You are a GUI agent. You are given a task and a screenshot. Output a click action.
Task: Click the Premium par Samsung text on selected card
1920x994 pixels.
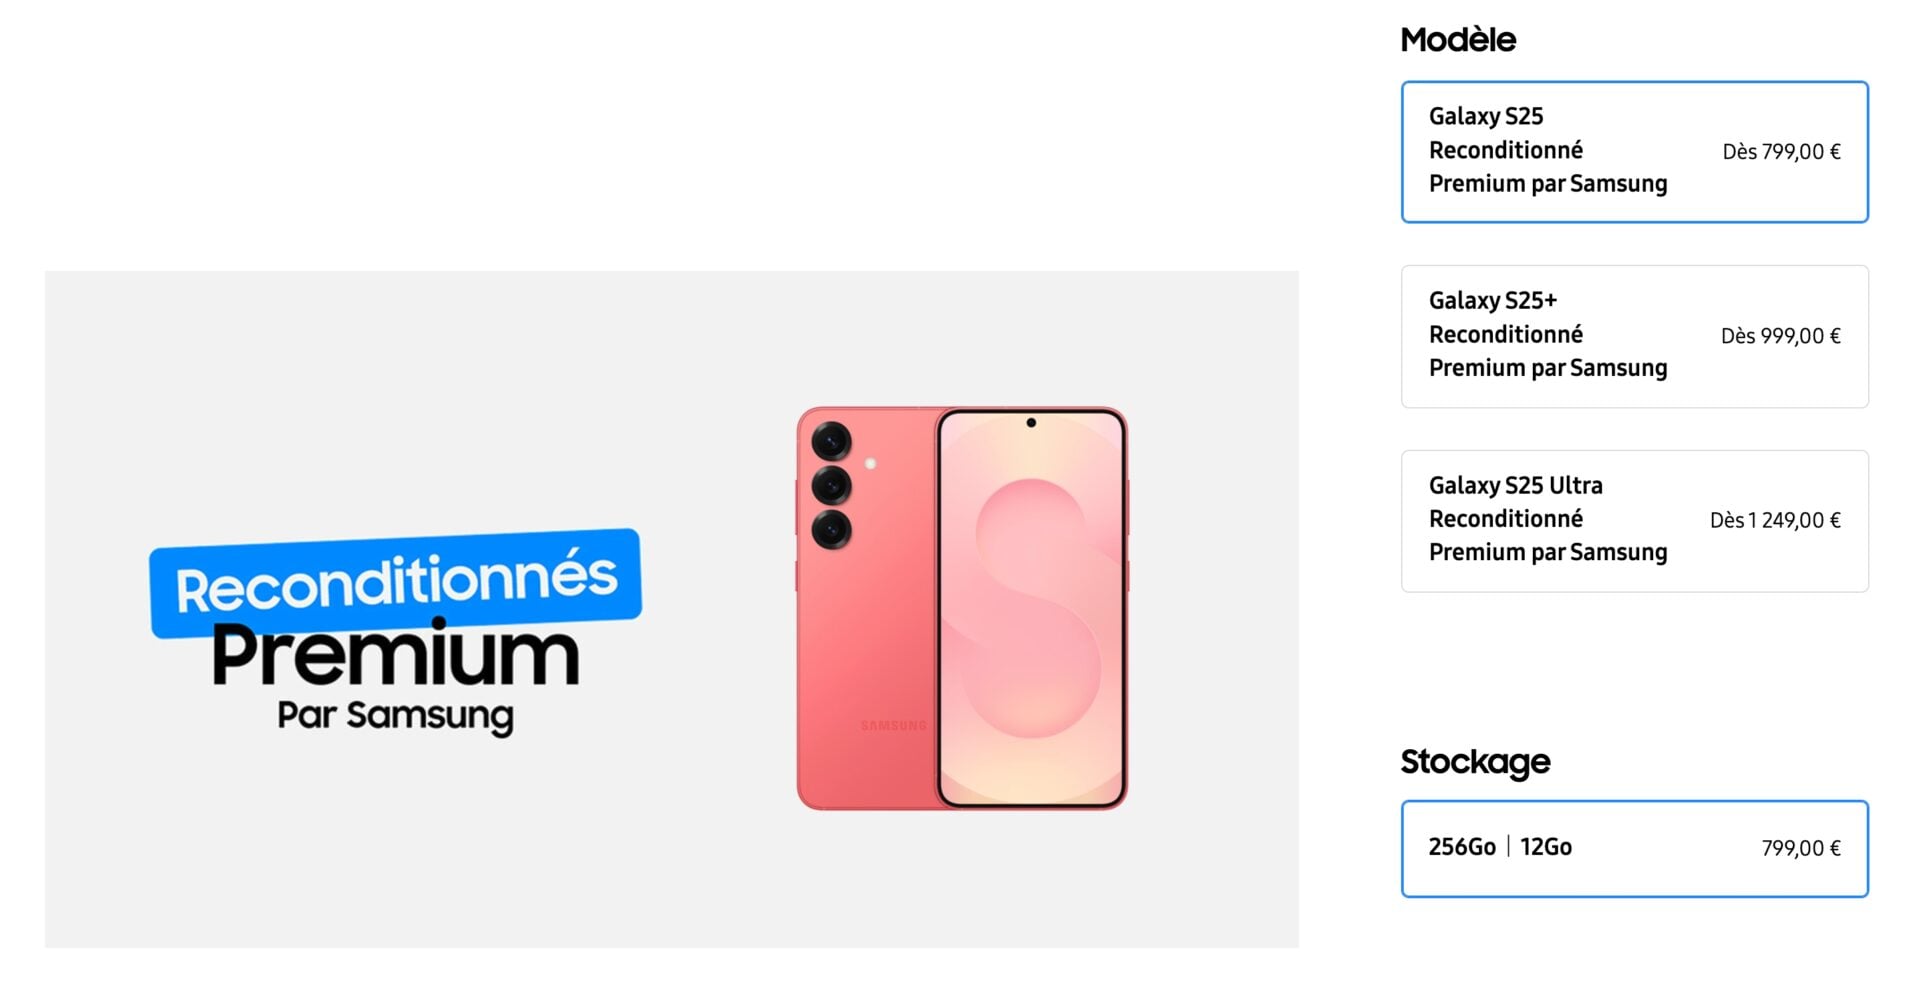coord(1548,184)
